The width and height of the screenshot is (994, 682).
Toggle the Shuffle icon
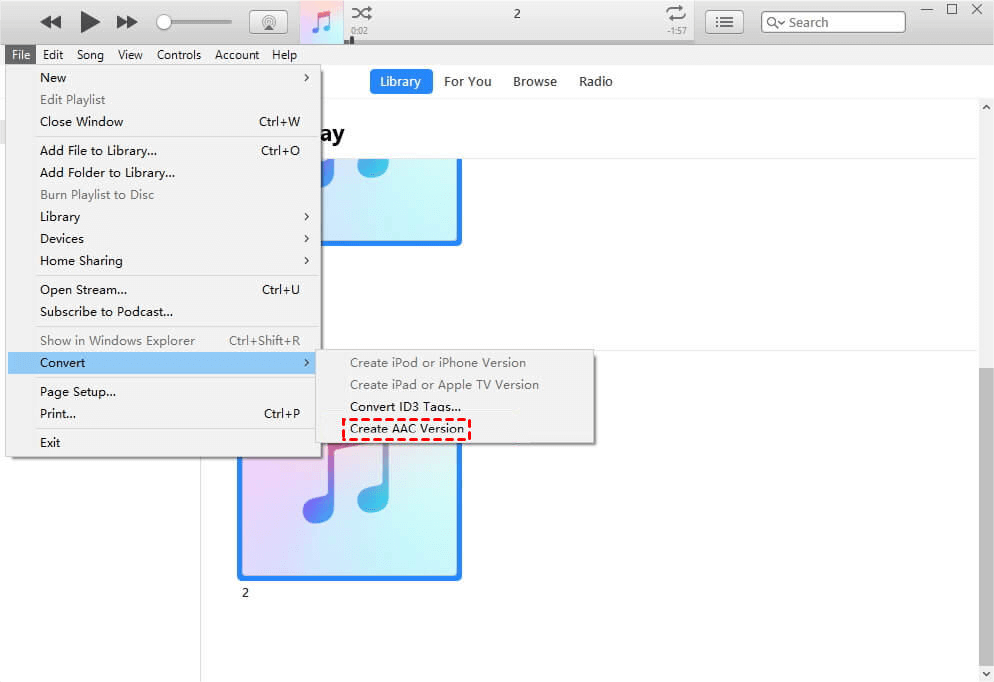tap(362, 14)
